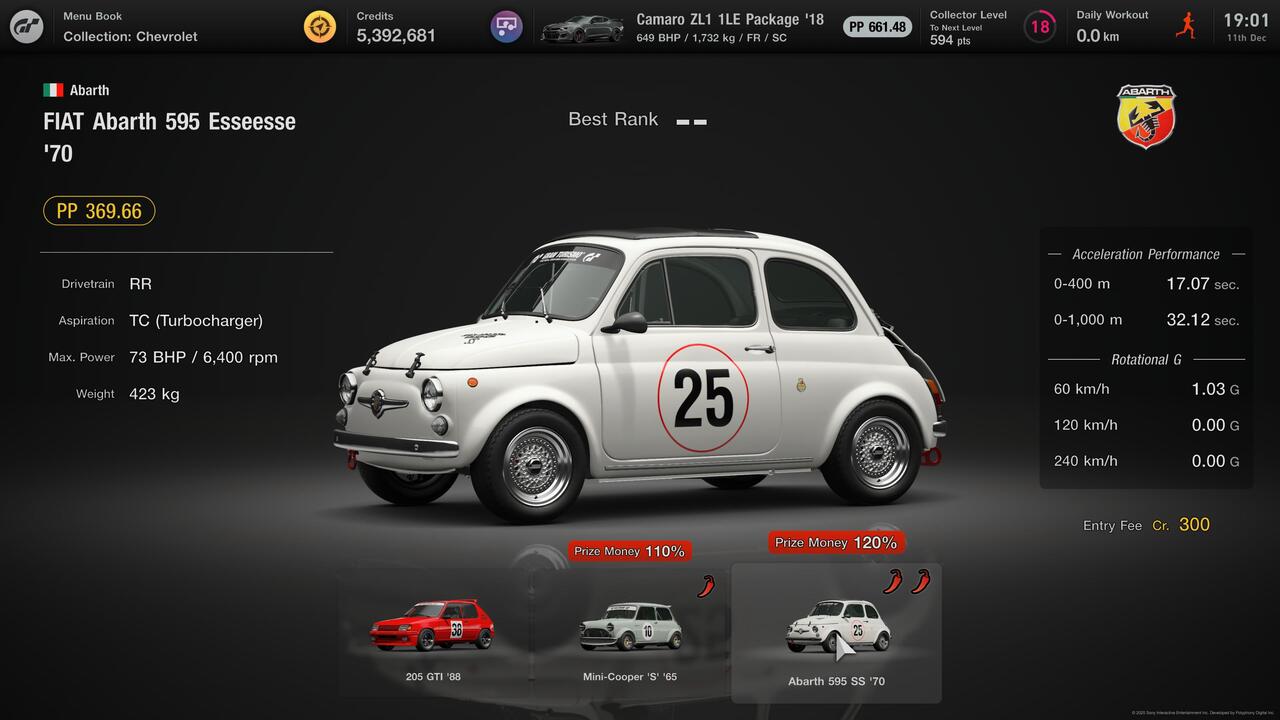Image resolution: width=1280 pixels, height=720 pixels.
Task: Click the Abarth scorpion emblem
Action: 1146,116
